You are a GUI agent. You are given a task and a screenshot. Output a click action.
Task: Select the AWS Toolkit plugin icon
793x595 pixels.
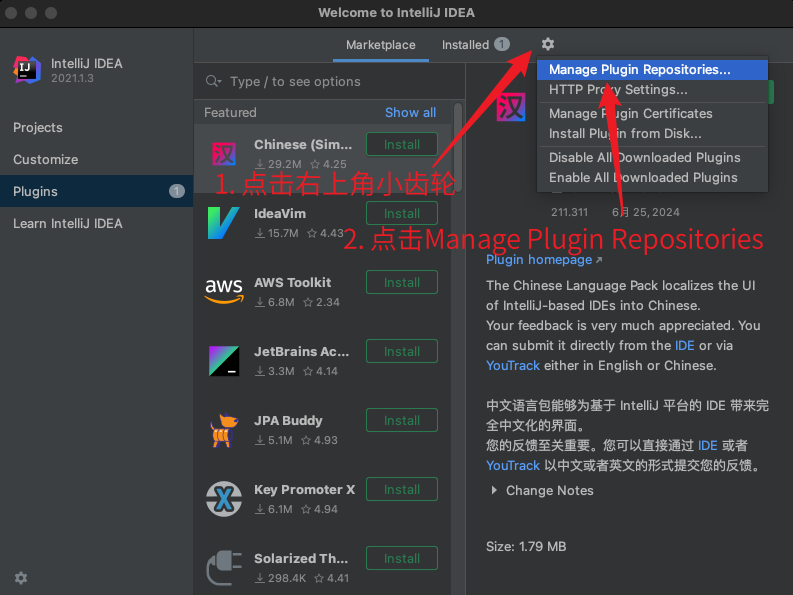pyautogui.click(x=223, y=291)
